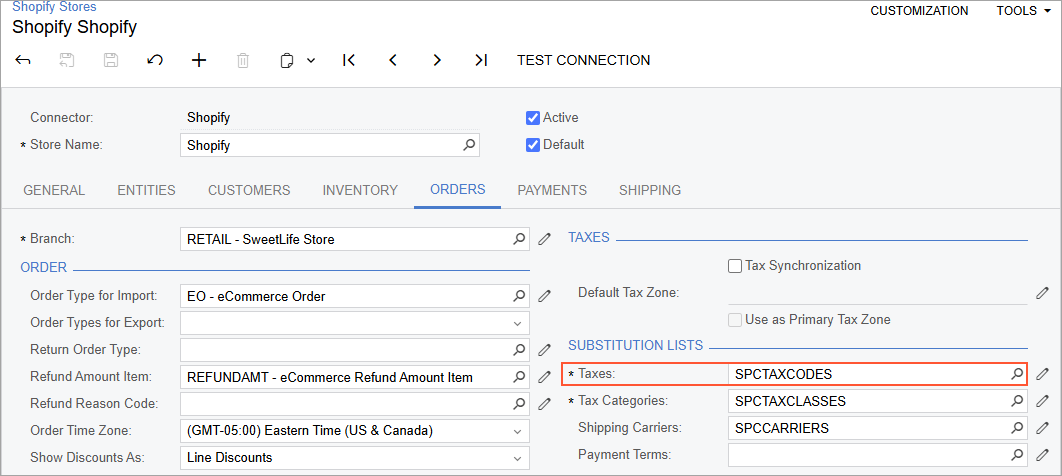
Task: Enable Tax Synchronization checkbox
Action: pyautogui.click(x=734, y=266)
